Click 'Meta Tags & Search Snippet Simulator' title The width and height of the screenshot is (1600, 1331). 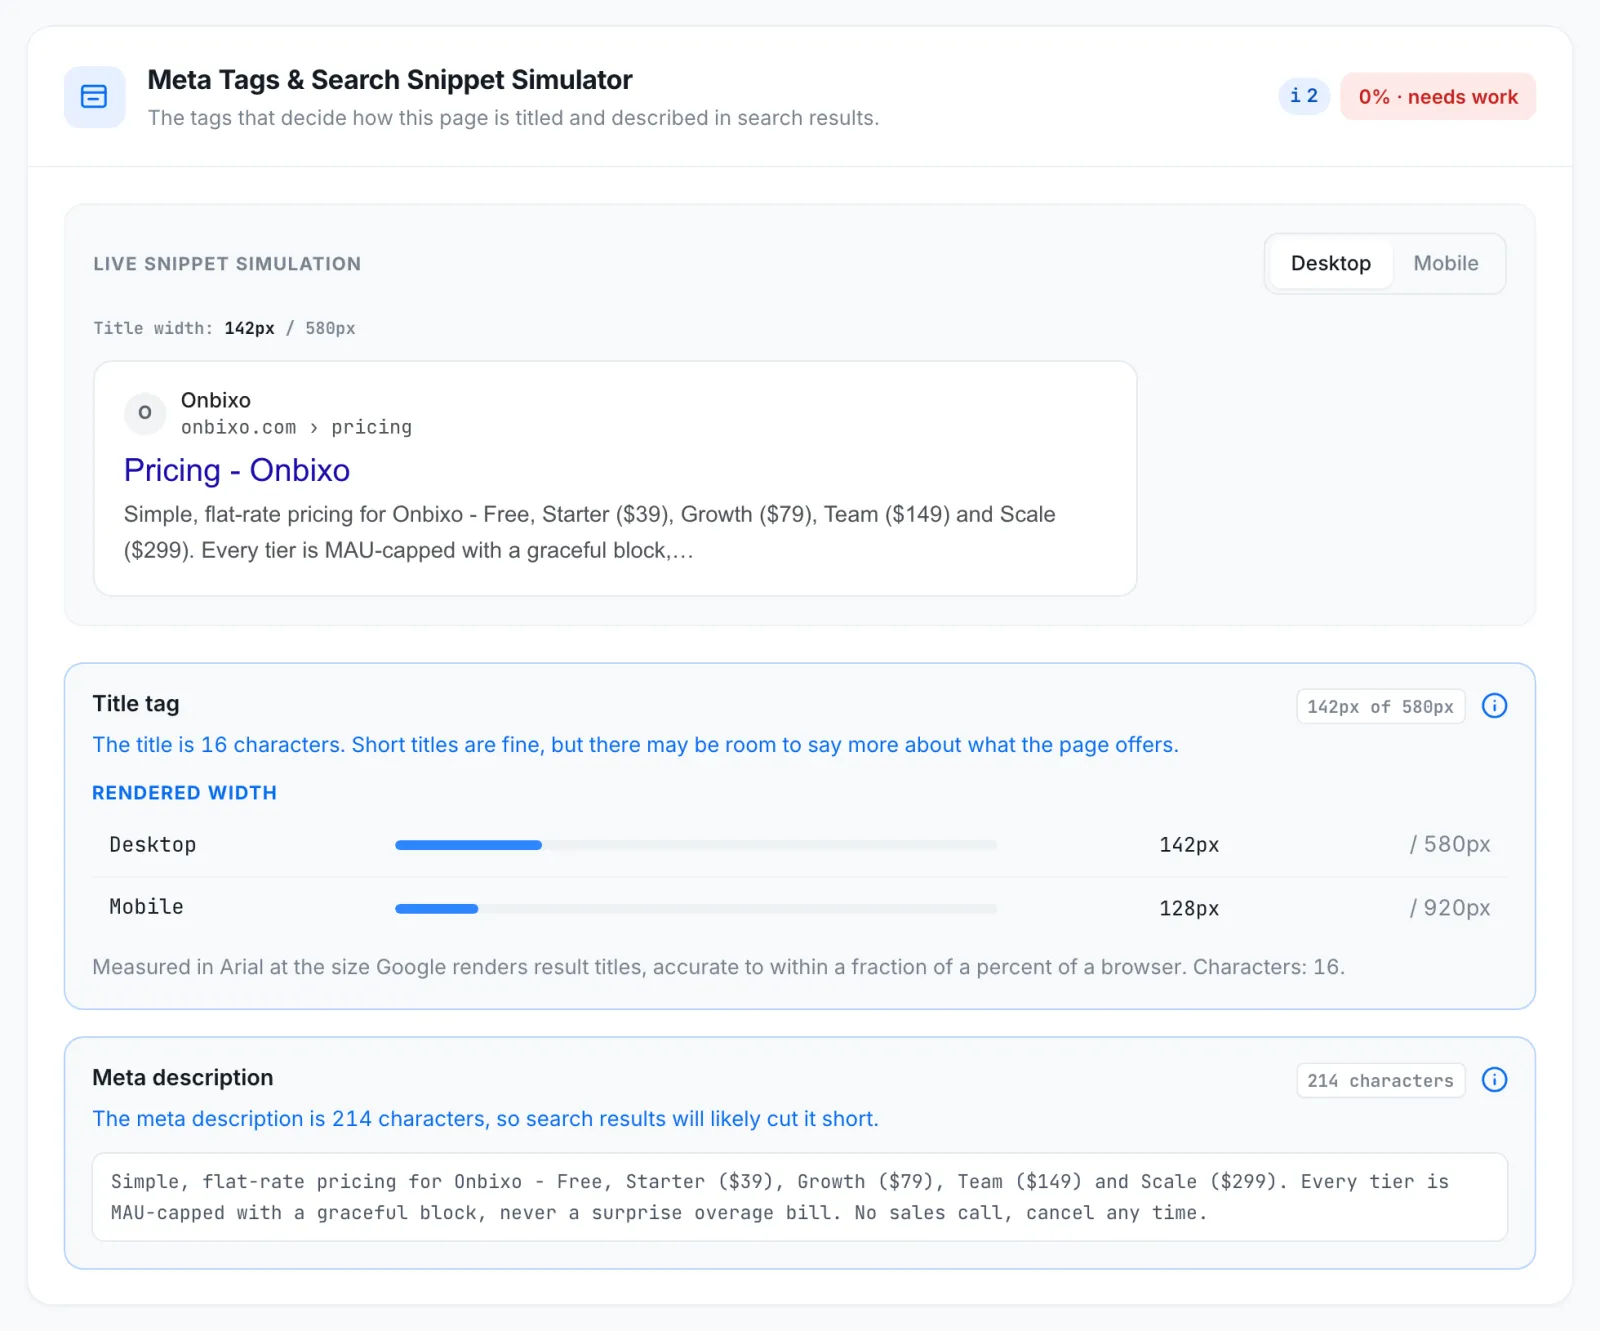coord(390,80)
